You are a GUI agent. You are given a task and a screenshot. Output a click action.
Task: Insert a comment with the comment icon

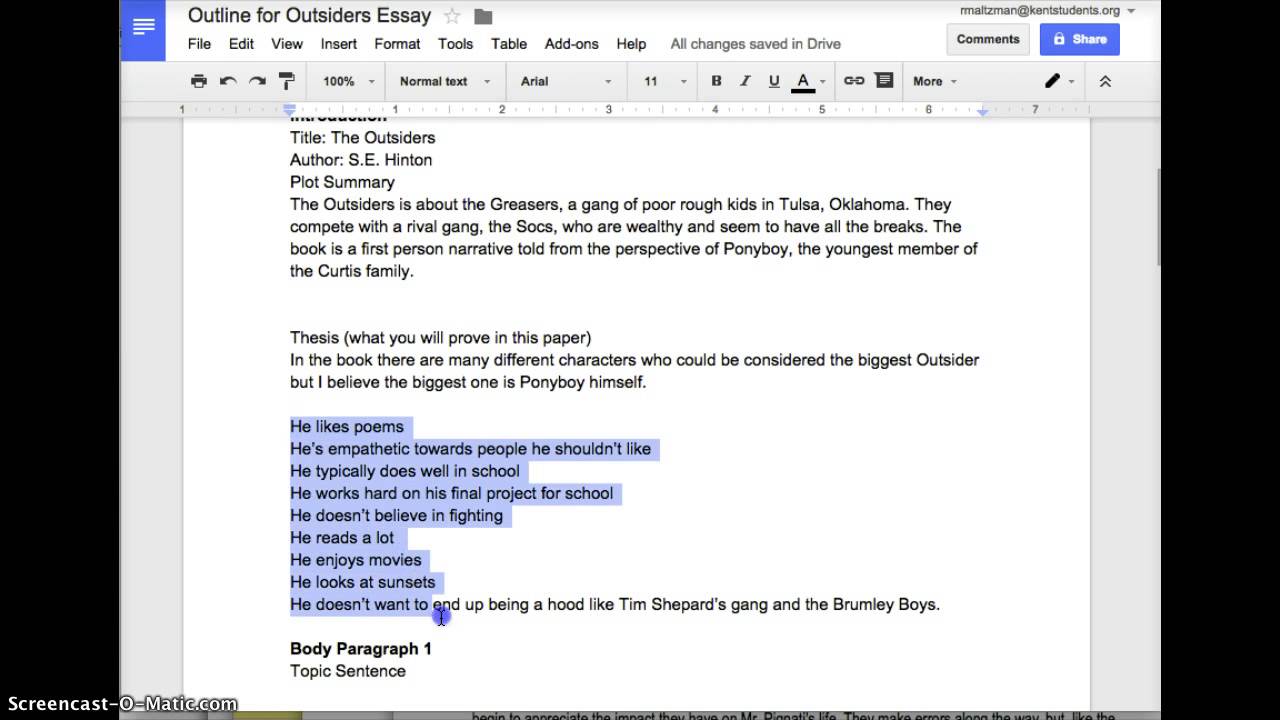(x=883, y=81)
